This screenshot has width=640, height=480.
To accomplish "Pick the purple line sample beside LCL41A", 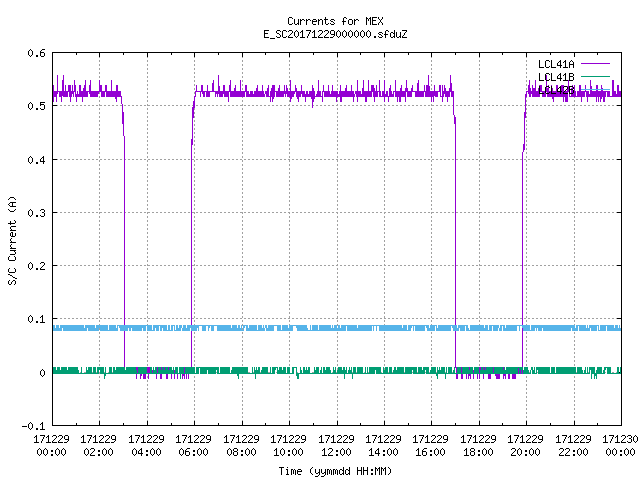I will (x=595, y=64).
